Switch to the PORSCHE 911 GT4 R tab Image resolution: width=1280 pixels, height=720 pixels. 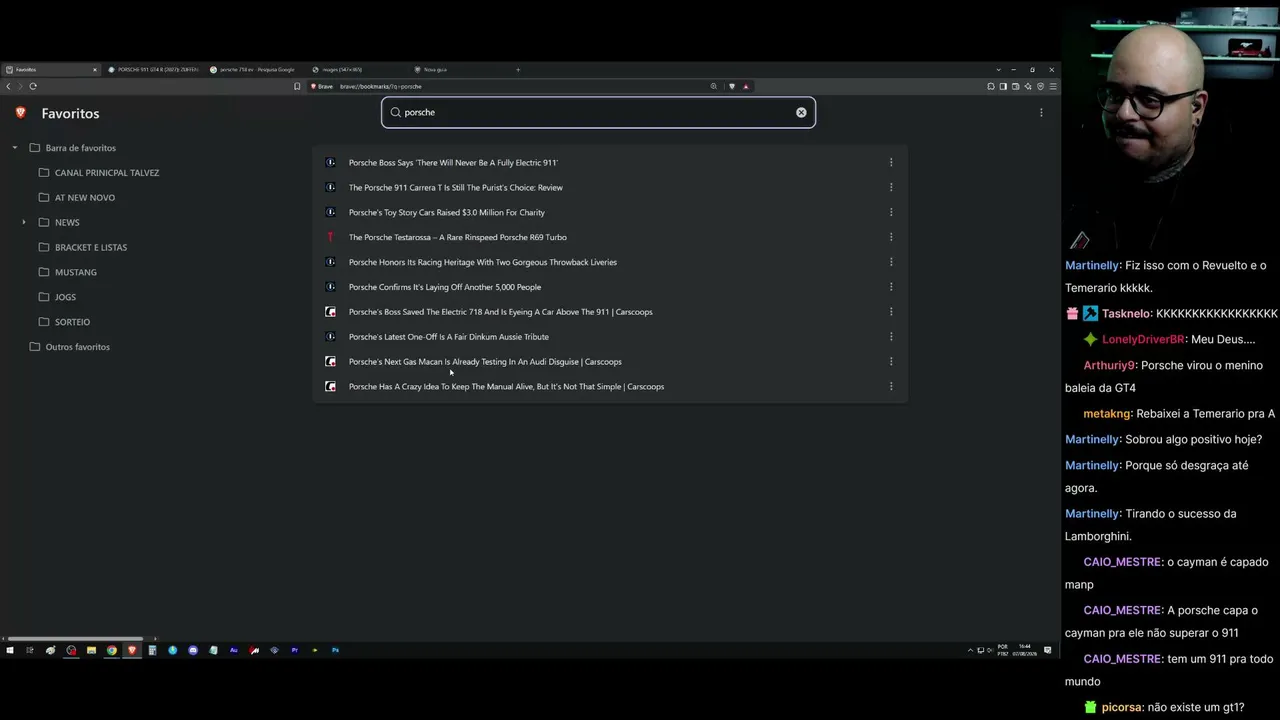[153, 70]
